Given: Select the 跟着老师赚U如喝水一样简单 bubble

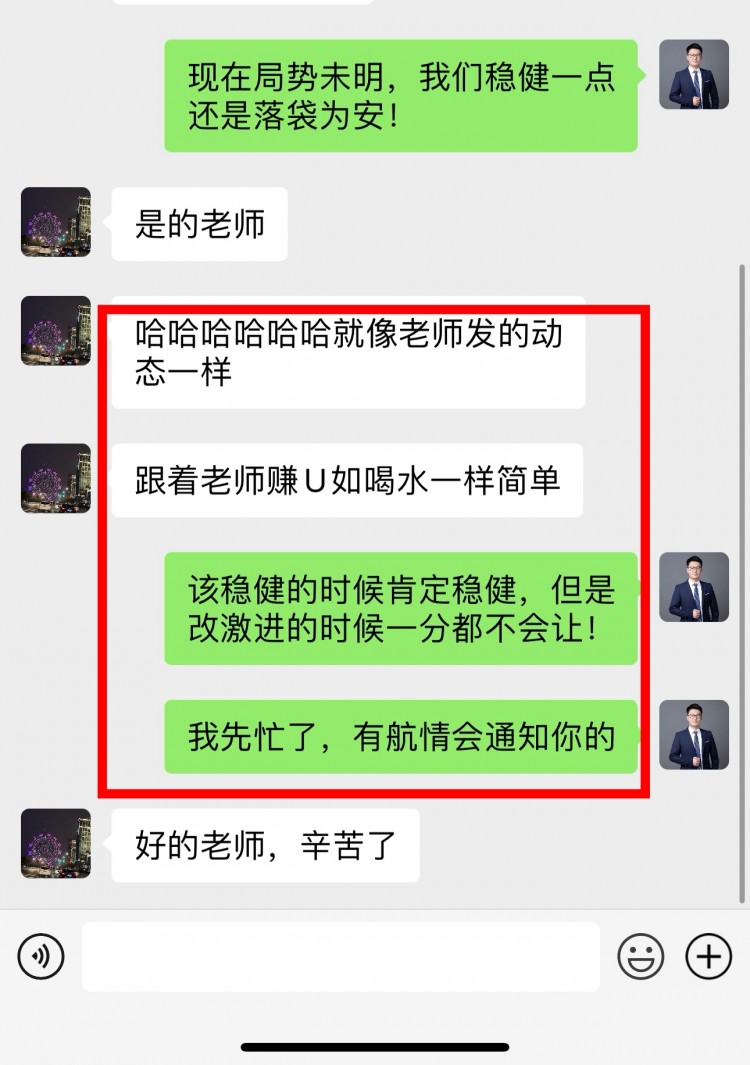Looking at the screenshot, I should coord(347,480).
